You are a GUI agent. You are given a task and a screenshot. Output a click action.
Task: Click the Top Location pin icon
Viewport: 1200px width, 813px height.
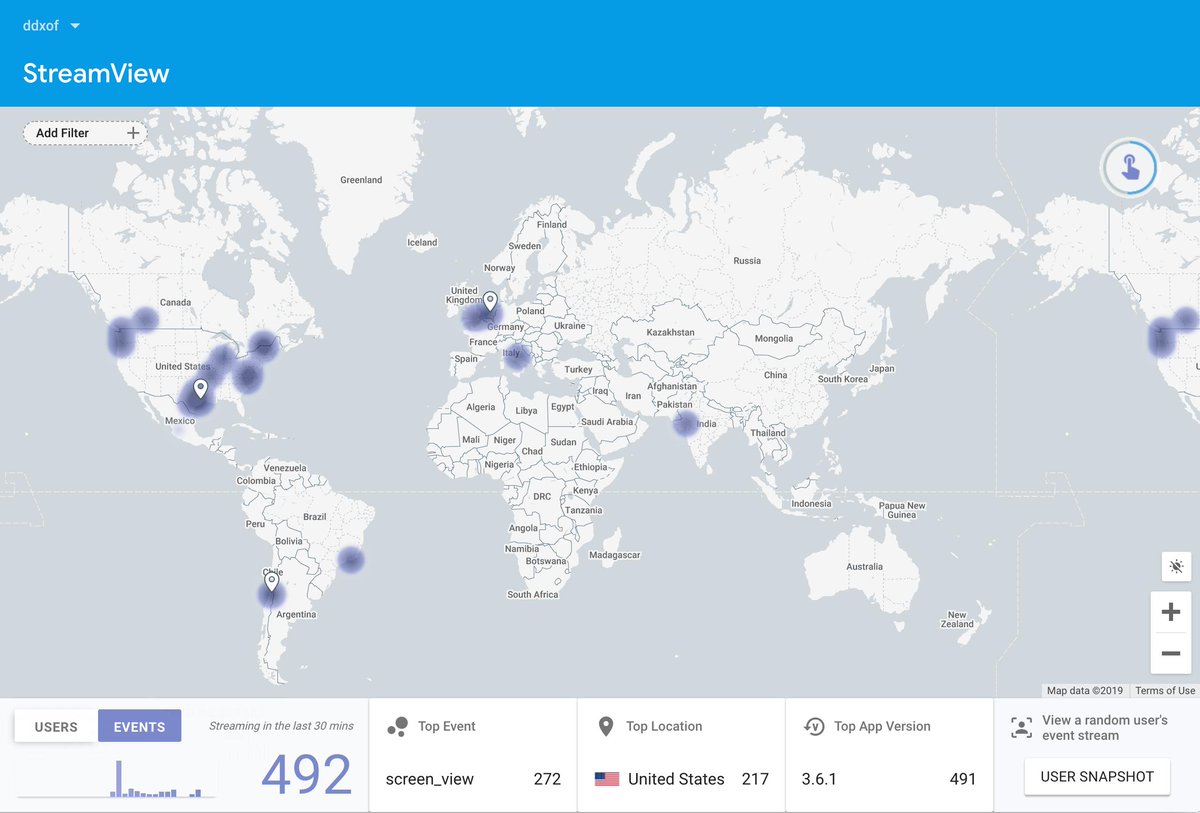click(x=605, y=726)
